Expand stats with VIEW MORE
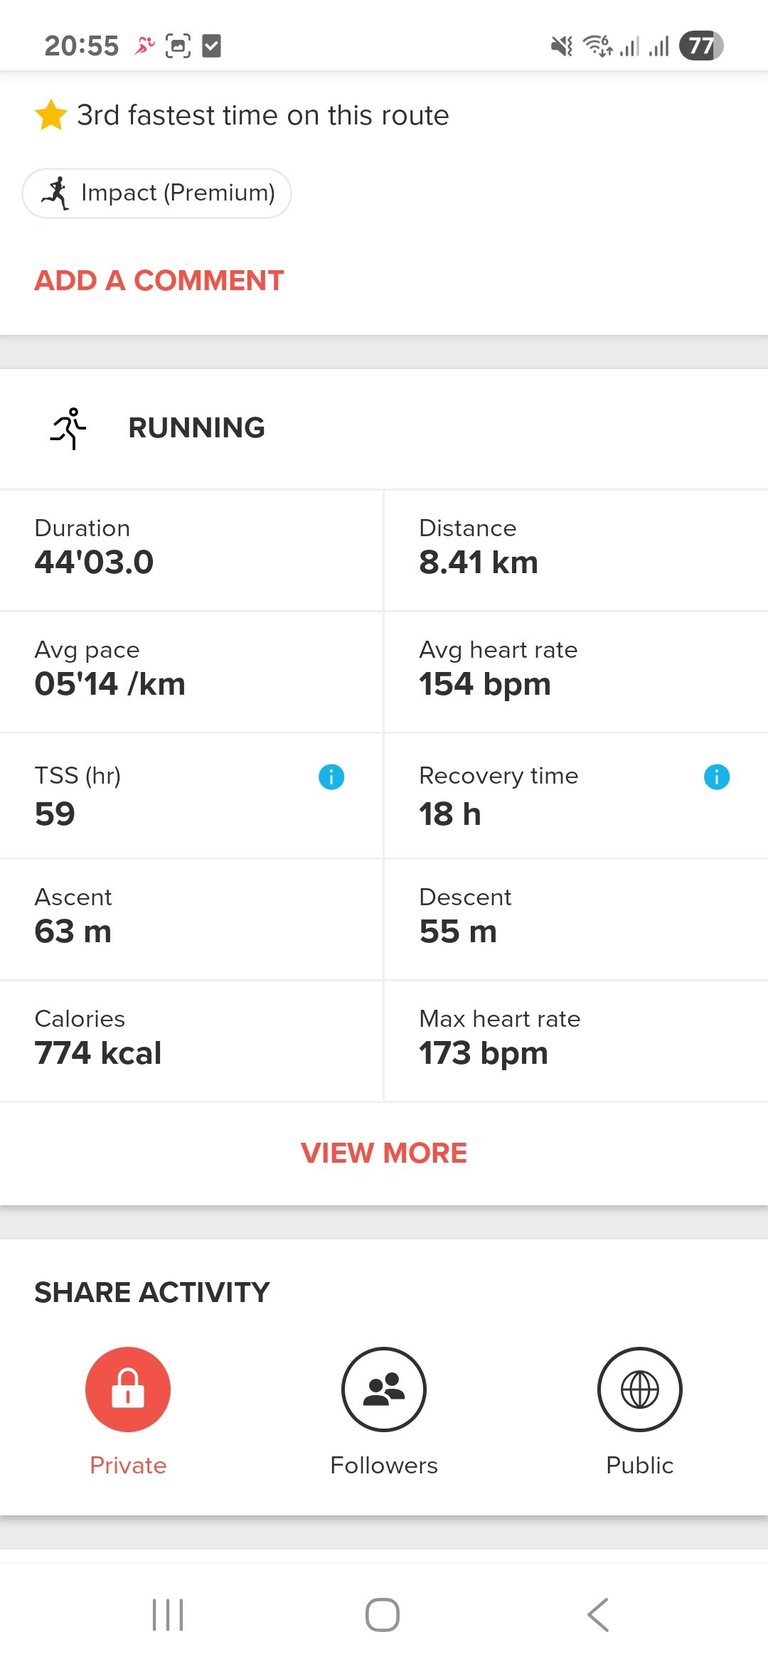Screen dimensions: 768x1664 click(x=384, y=1153)
